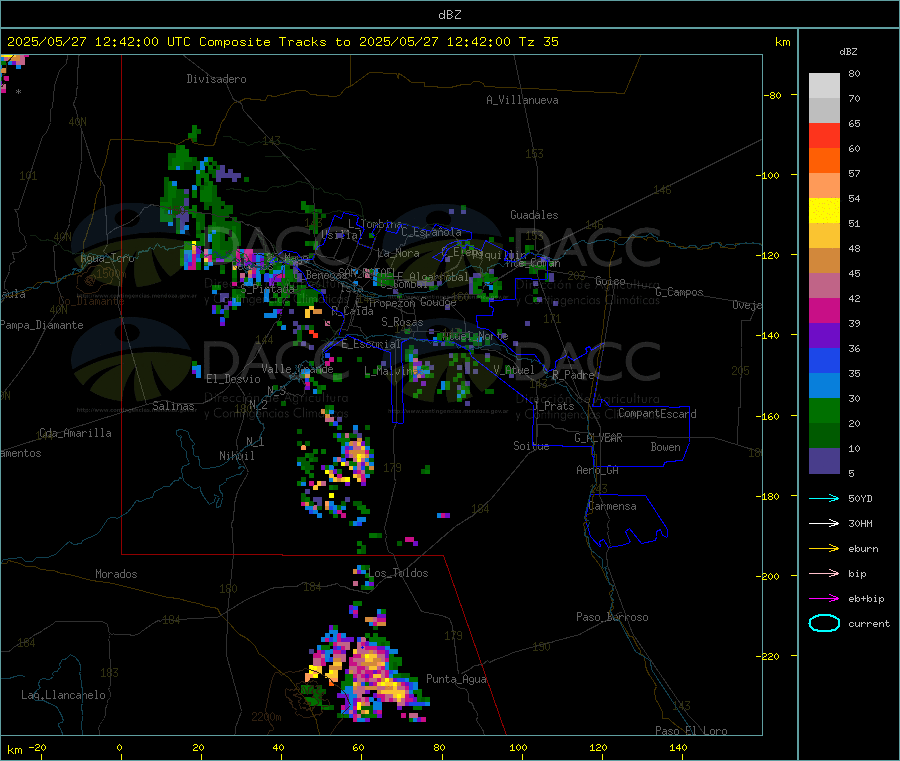Image resolution: width=900 pixels, height=761 pixels.
Task: Click the Aero_GA place label
Action: pos(598,470)
